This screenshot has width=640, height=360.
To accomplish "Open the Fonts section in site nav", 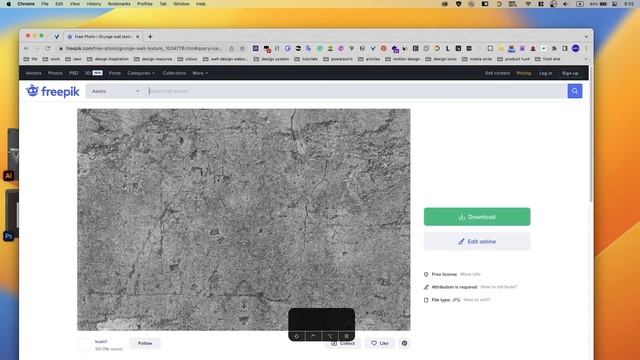I will click(115, 73).
